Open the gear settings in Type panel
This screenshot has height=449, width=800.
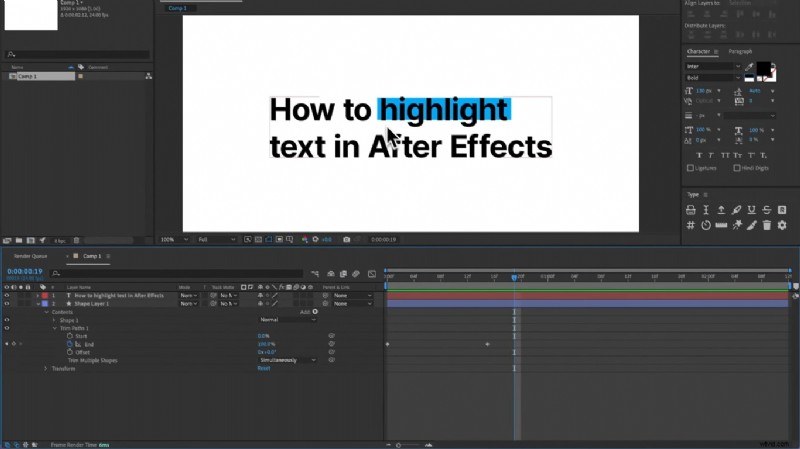coord(782,225)
